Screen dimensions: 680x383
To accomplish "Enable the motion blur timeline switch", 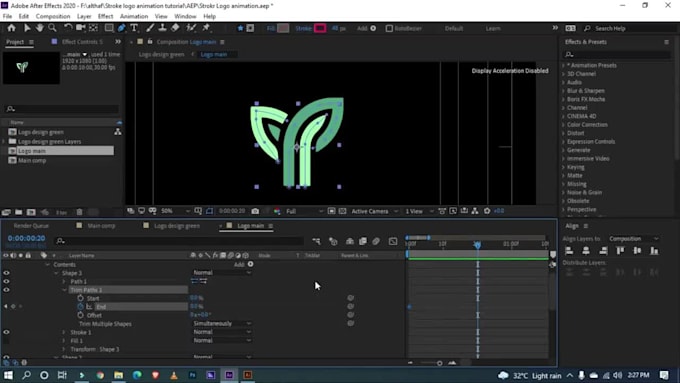I will click(376, 241).
